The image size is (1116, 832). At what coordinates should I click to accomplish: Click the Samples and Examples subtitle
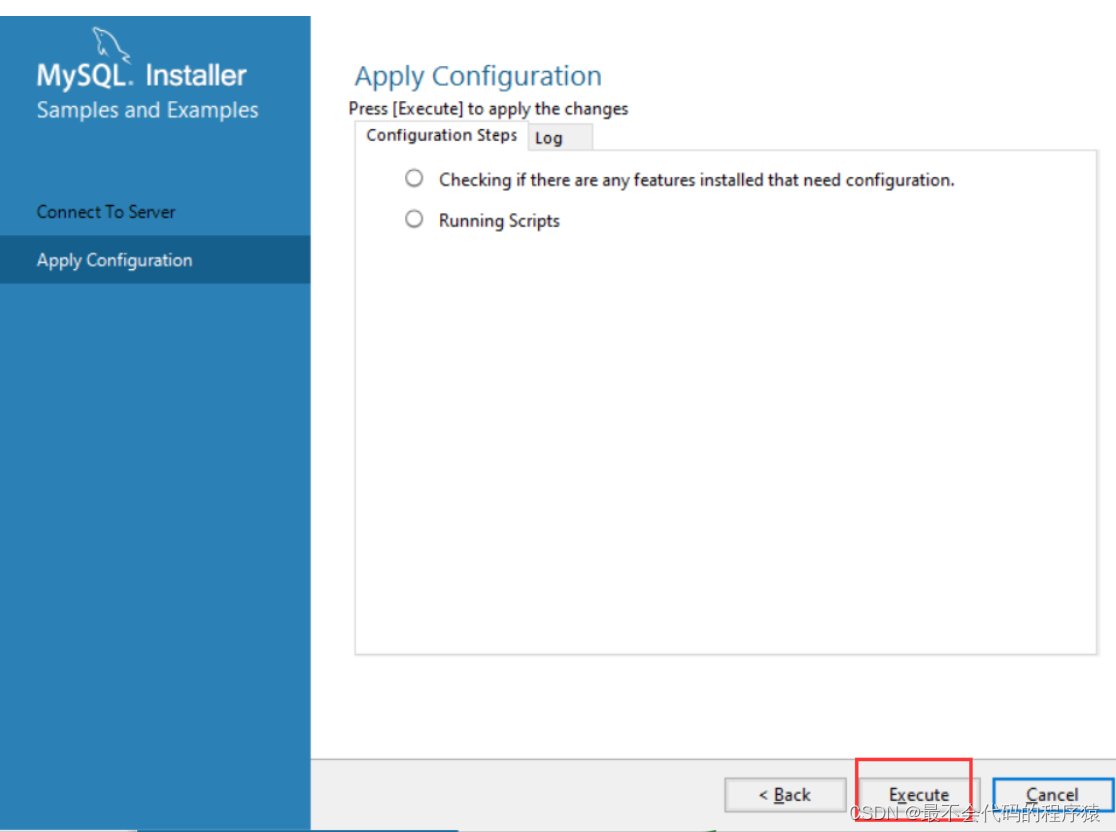pyautogui.click(x=147, y=110)
